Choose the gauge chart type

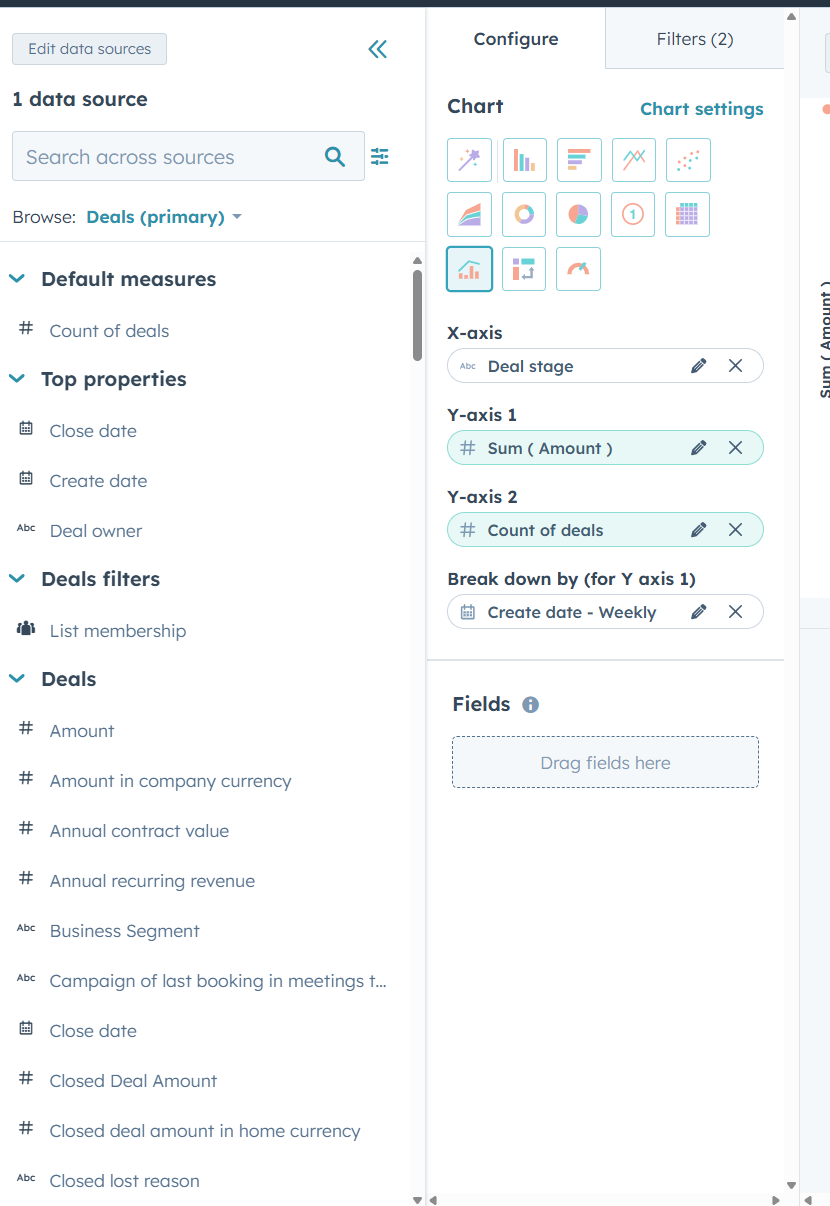coord(578,268)
